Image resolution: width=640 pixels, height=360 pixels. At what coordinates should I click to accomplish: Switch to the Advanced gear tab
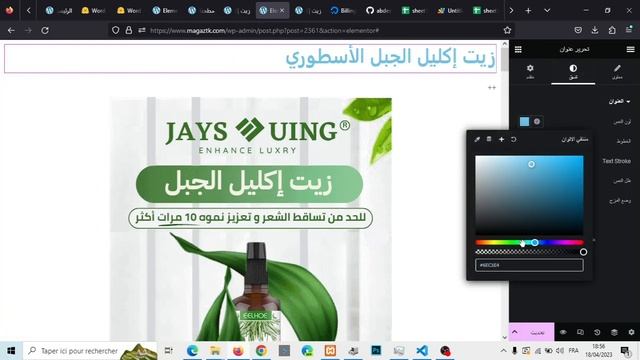click(x=530, y=71)
